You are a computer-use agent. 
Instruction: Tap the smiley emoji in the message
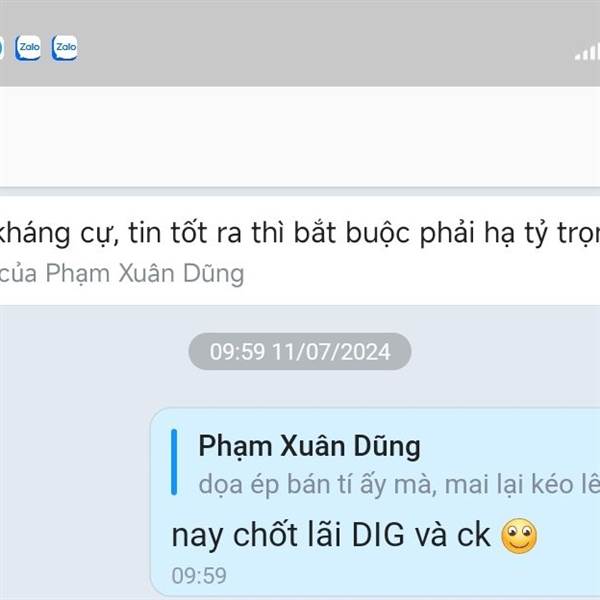click(519, 536)
